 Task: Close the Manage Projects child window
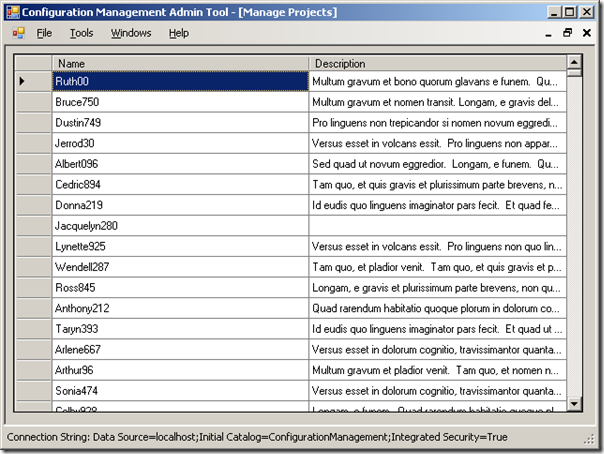(587, 33)
